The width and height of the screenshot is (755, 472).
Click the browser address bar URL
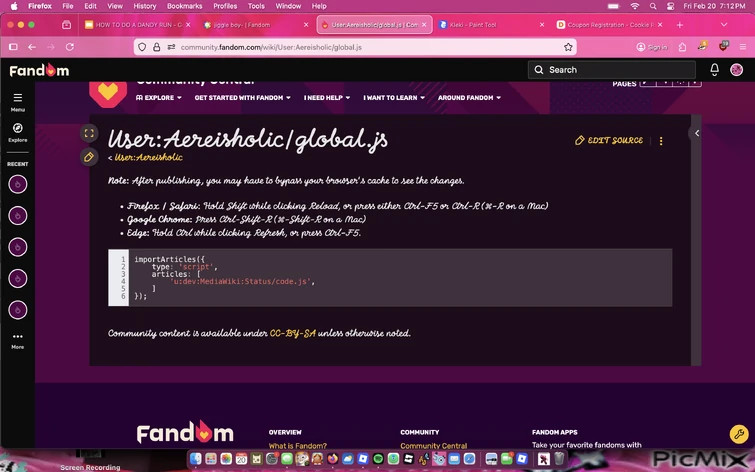click(x=271, y=47)
